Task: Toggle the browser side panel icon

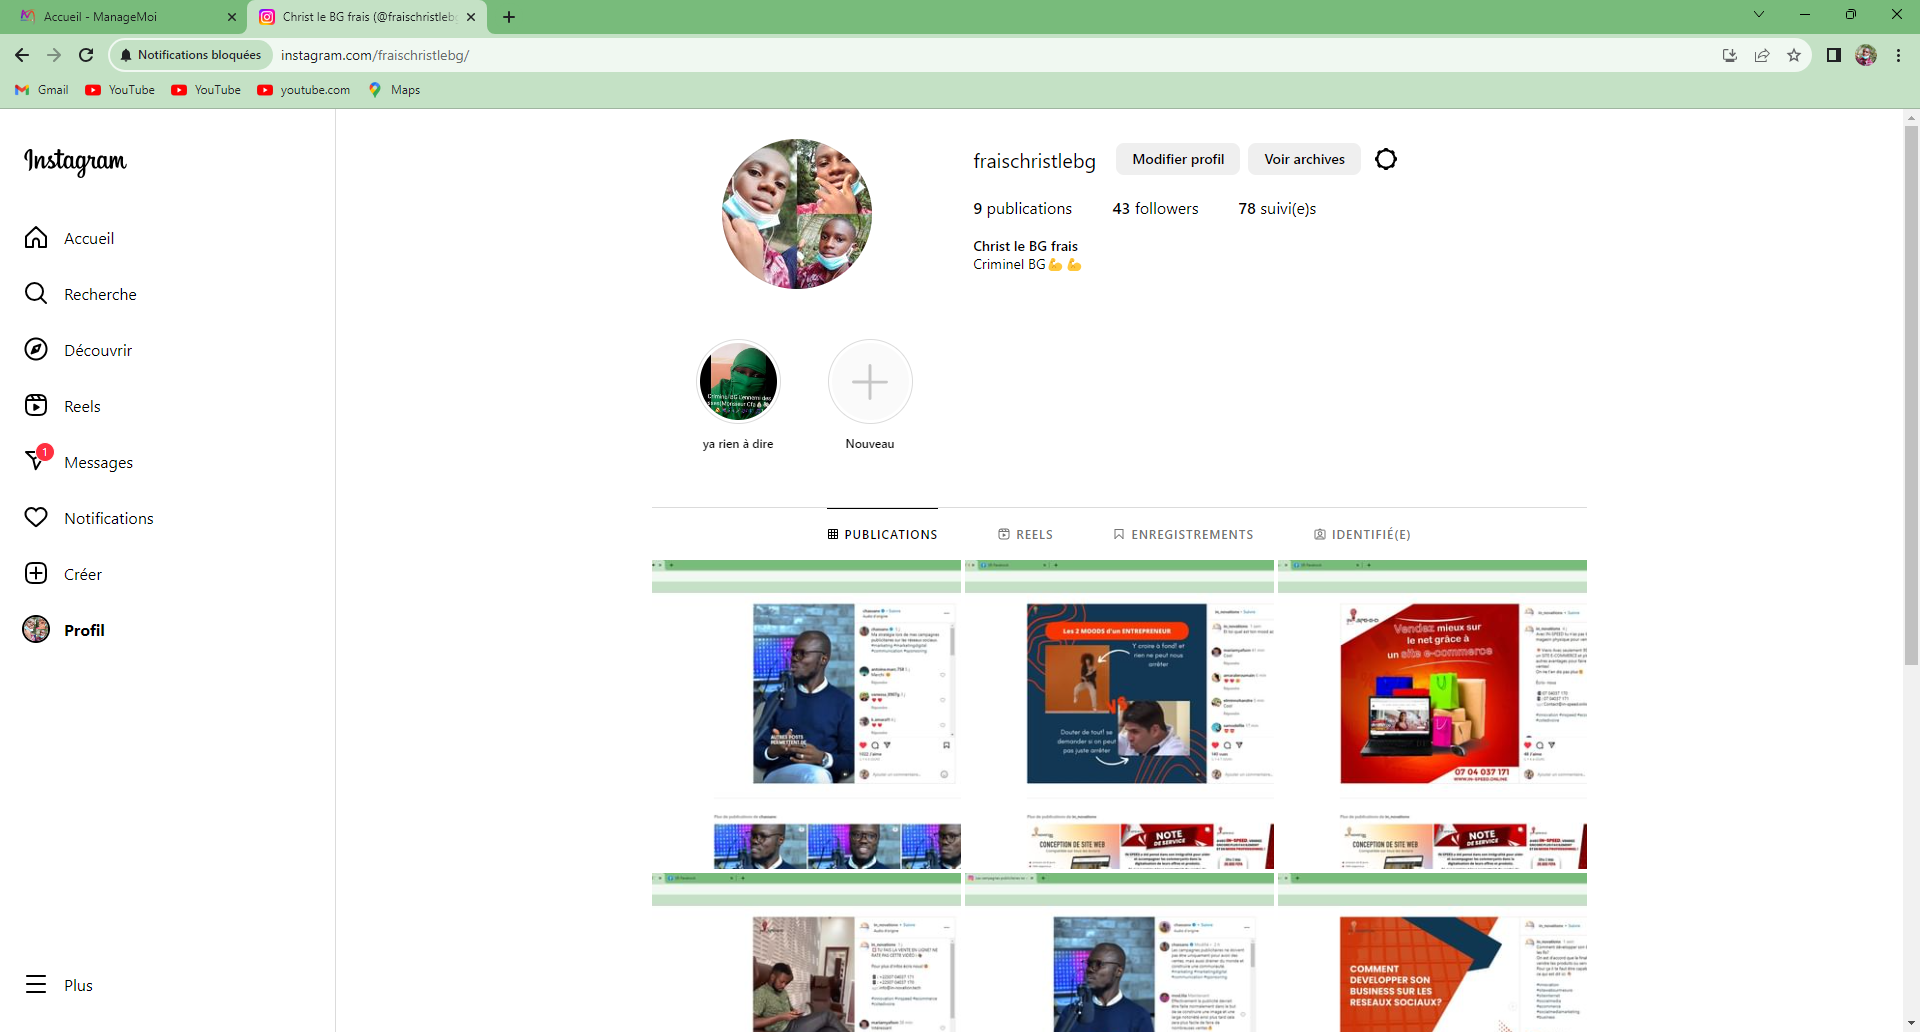Action: pos(1833,55)
